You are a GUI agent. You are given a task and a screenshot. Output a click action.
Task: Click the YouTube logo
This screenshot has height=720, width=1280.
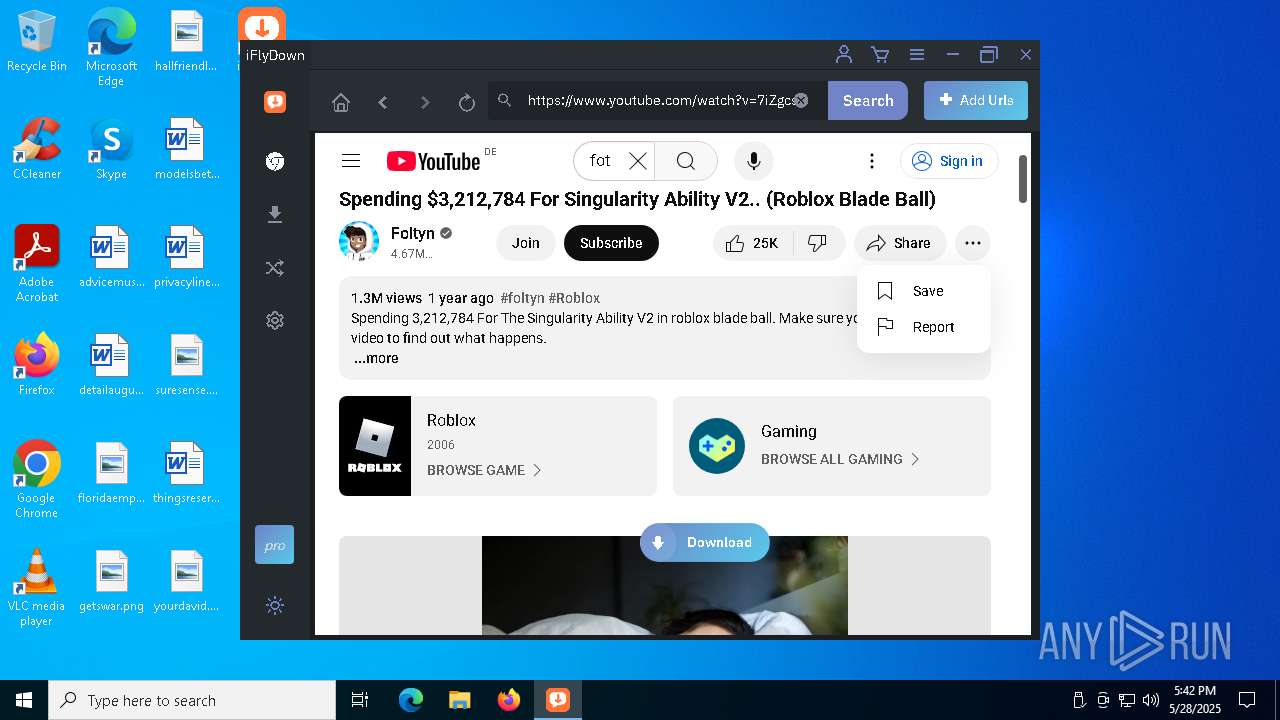[433, 161]
